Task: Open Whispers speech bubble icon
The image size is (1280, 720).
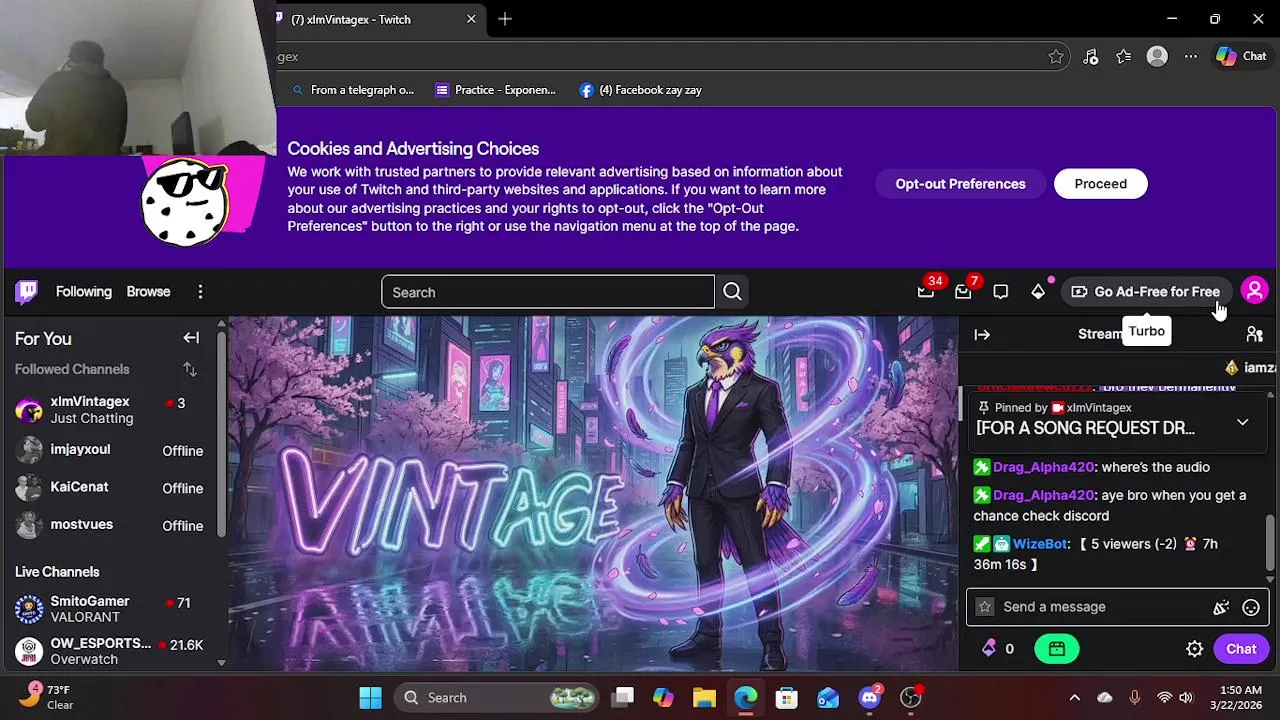Action: point(1001,292)
